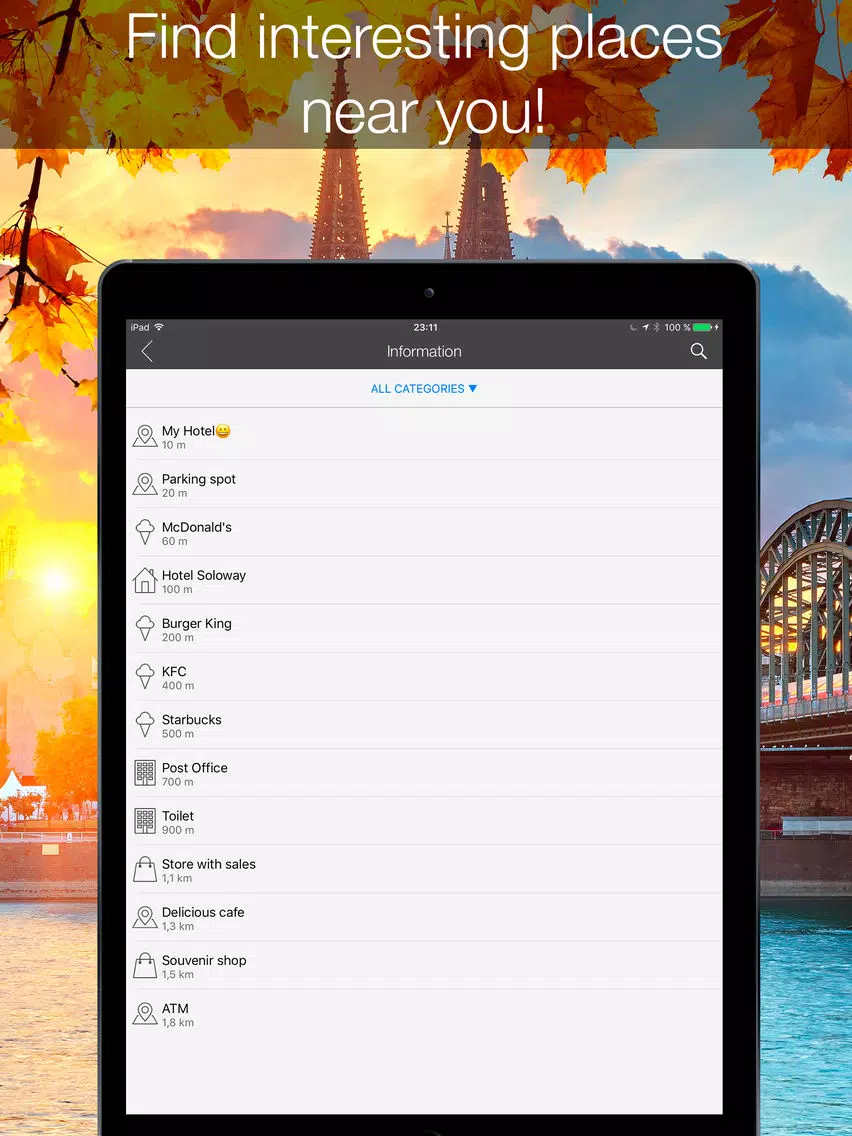Screen dimensions: 852x1136
Task: Open the Delicious cafe entry
Action: 424,917
